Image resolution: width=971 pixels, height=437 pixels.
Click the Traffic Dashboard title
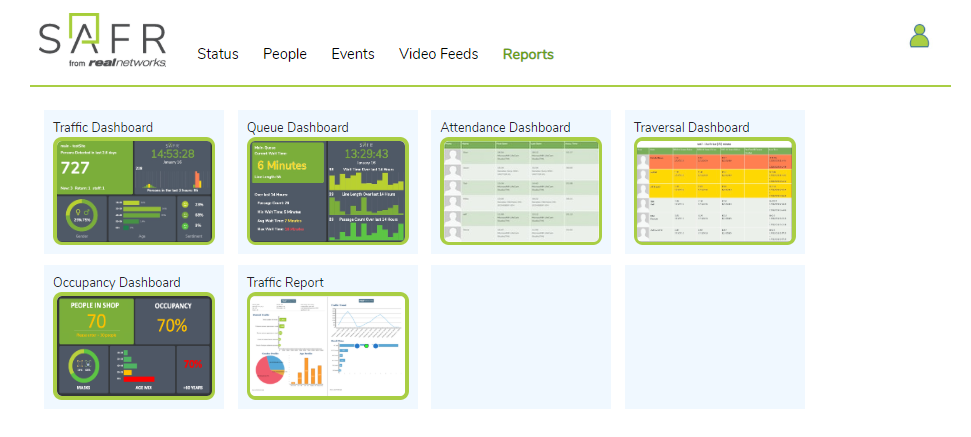click(103, 128)
